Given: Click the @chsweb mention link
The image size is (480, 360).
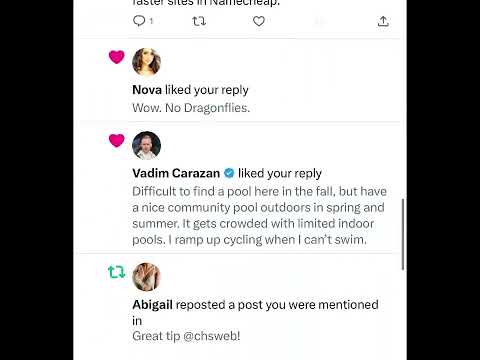Looking at the screenshot, I should coord(211,336).
